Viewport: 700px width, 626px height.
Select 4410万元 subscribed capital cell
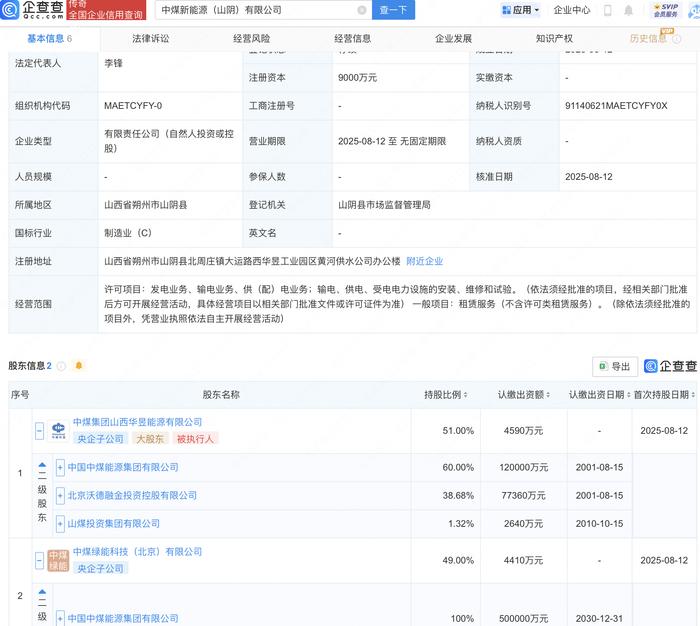(523, 560)
